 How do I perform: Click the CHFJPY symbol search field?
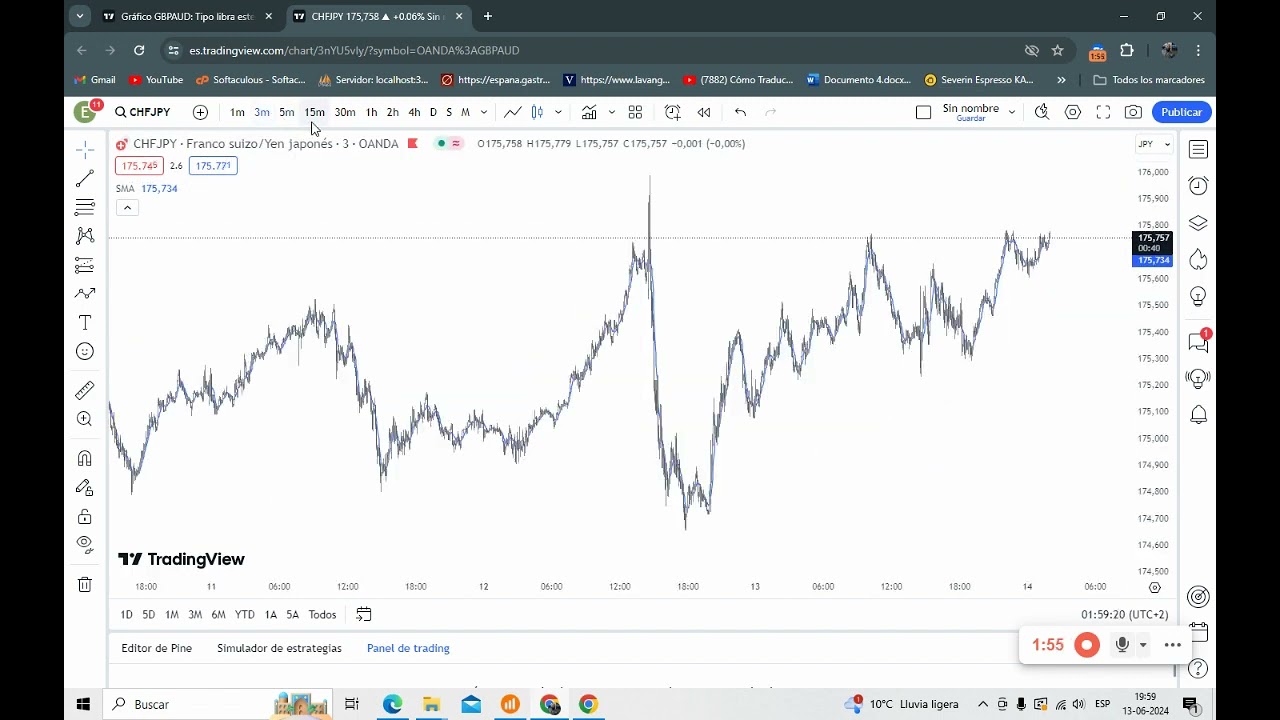point(143,112)
